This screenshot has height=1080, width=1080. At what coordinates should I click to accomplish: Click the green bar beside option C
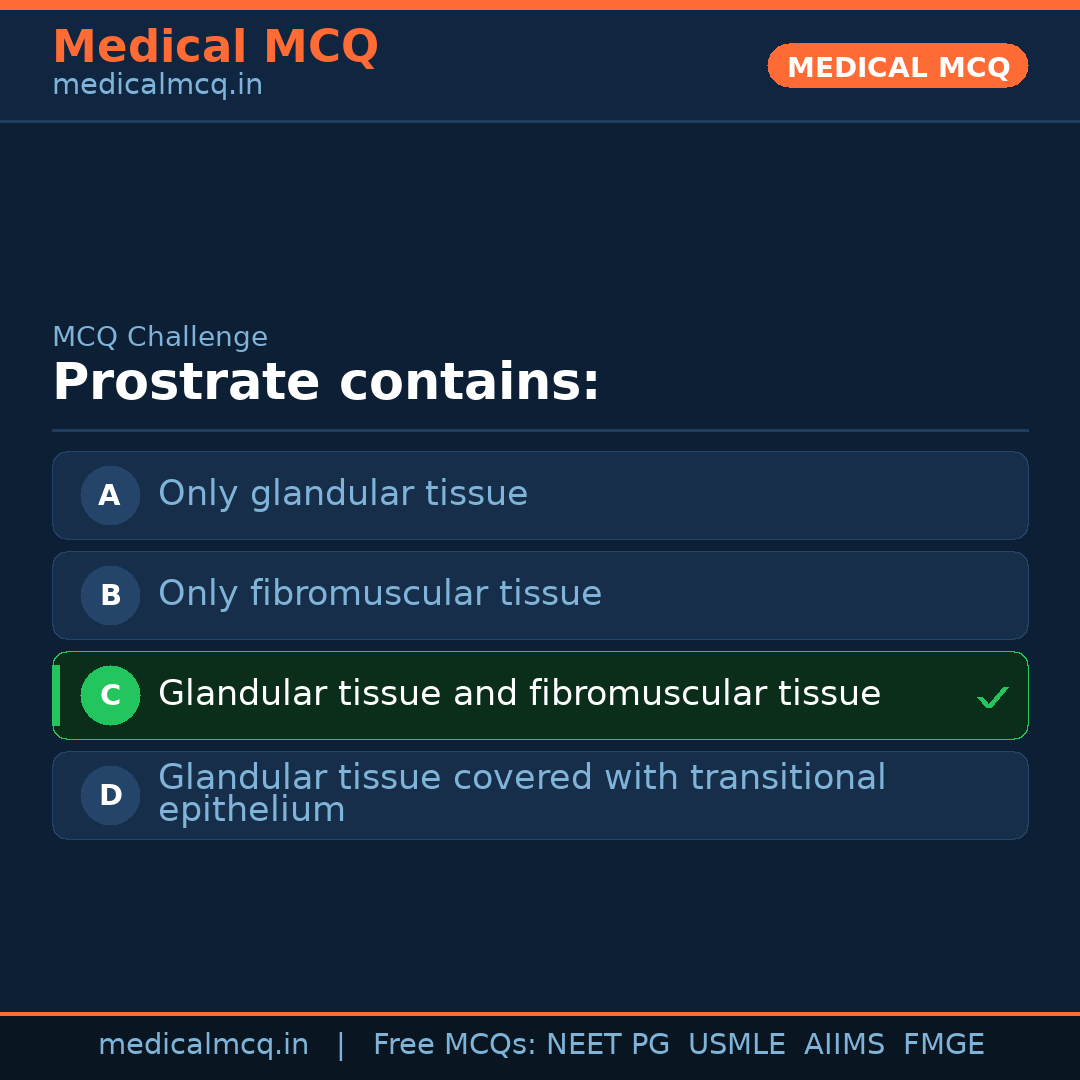tap(56, 695)
